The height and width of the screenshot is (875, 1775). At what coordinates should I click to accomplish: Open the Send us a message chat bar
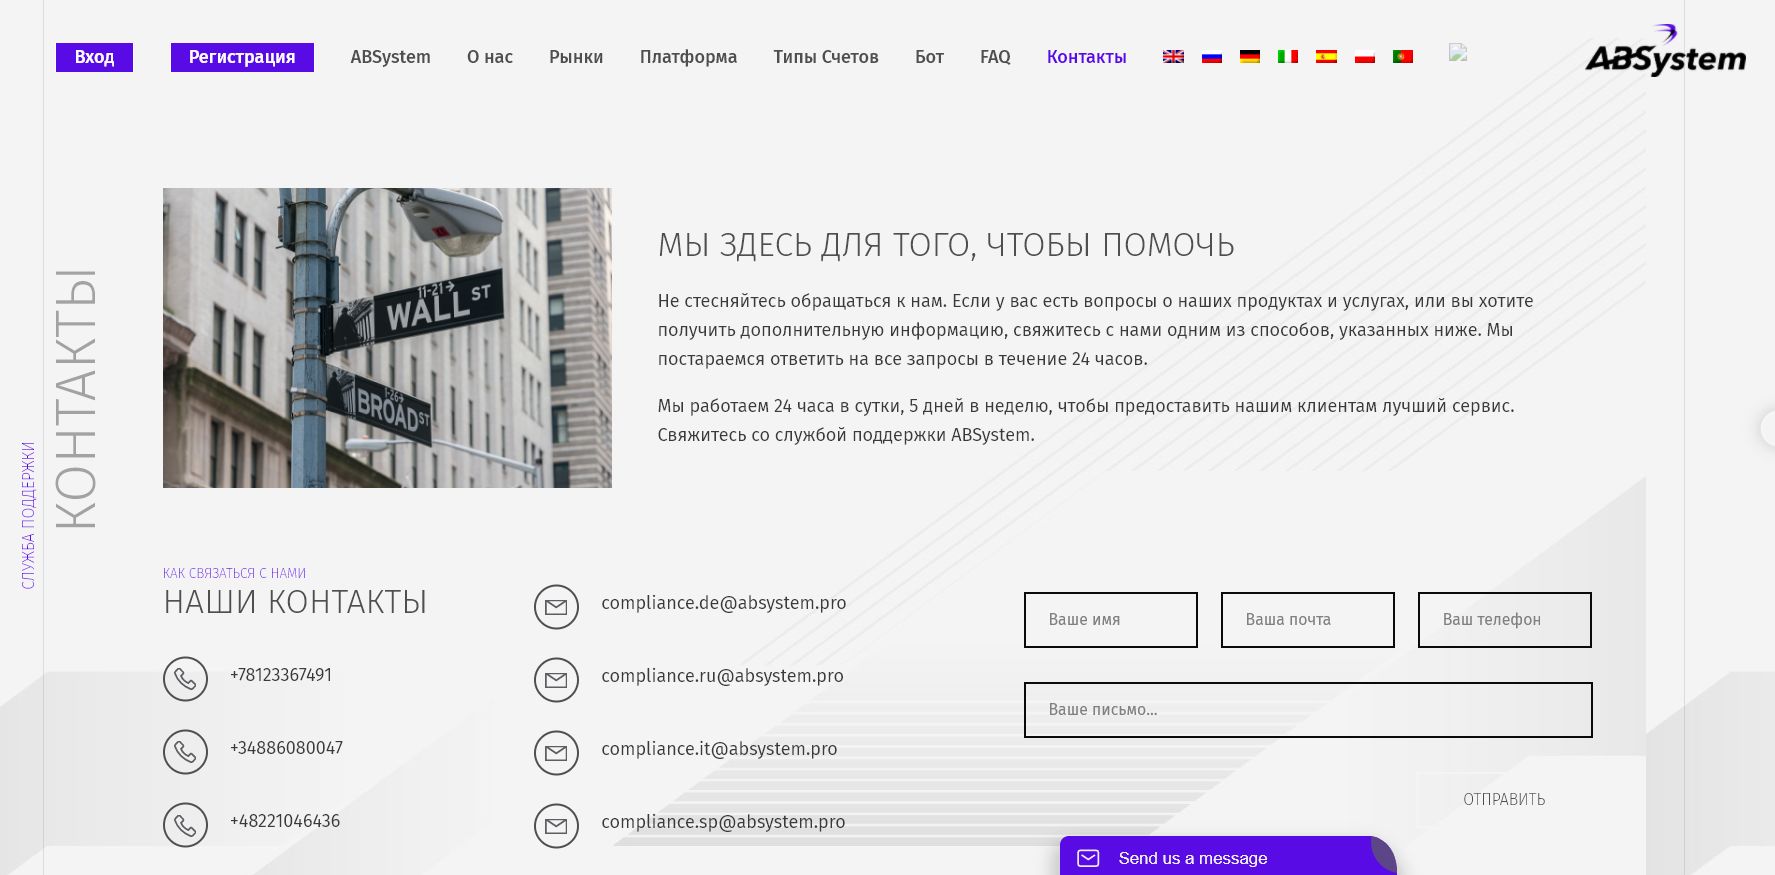tap(1228, 857)
